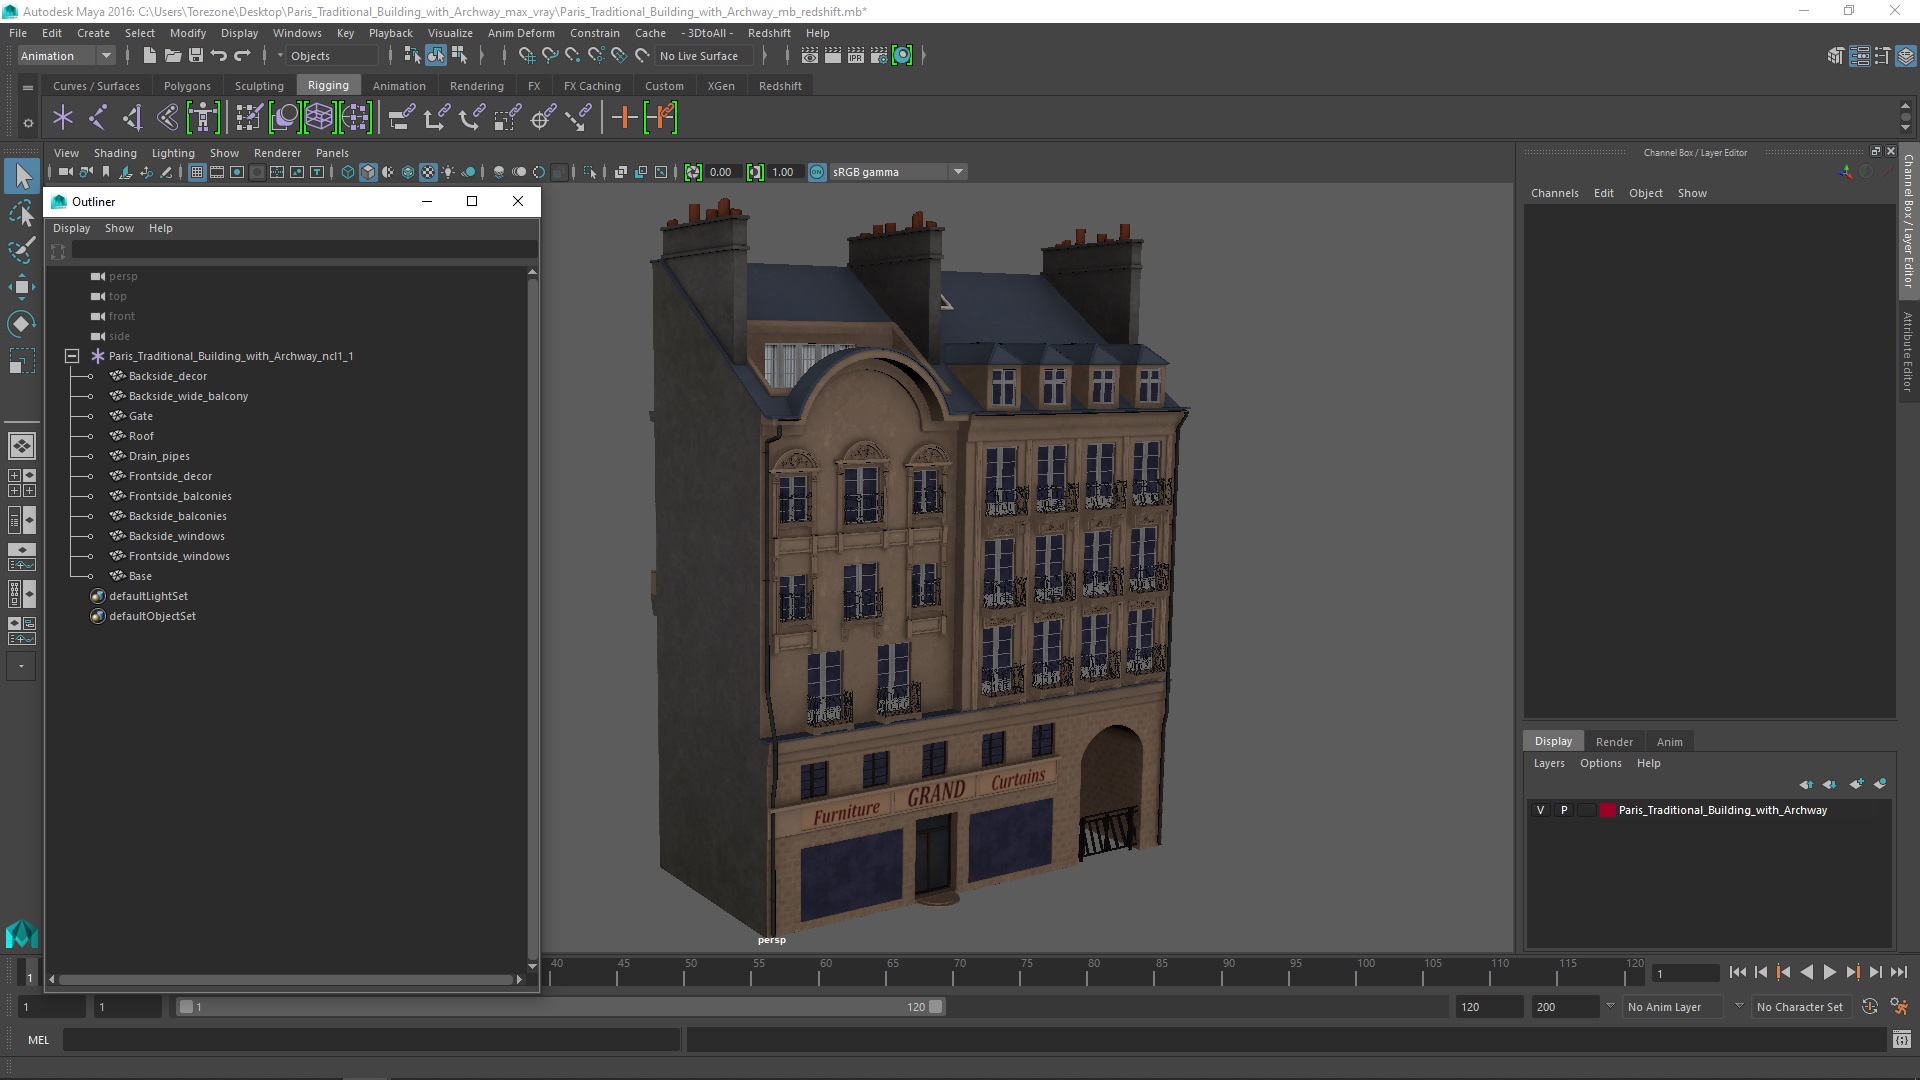Open the sRGB gamma dropdown

tap(958, 172)
